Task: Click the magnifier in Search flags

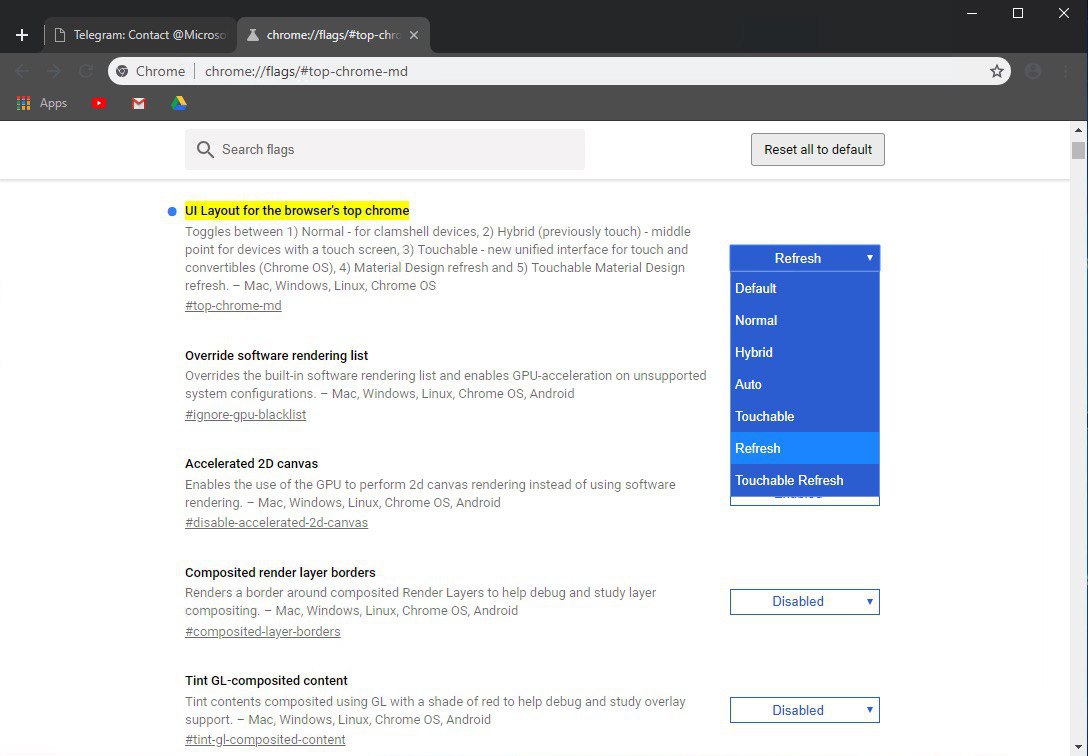Action: pos(205,150)
